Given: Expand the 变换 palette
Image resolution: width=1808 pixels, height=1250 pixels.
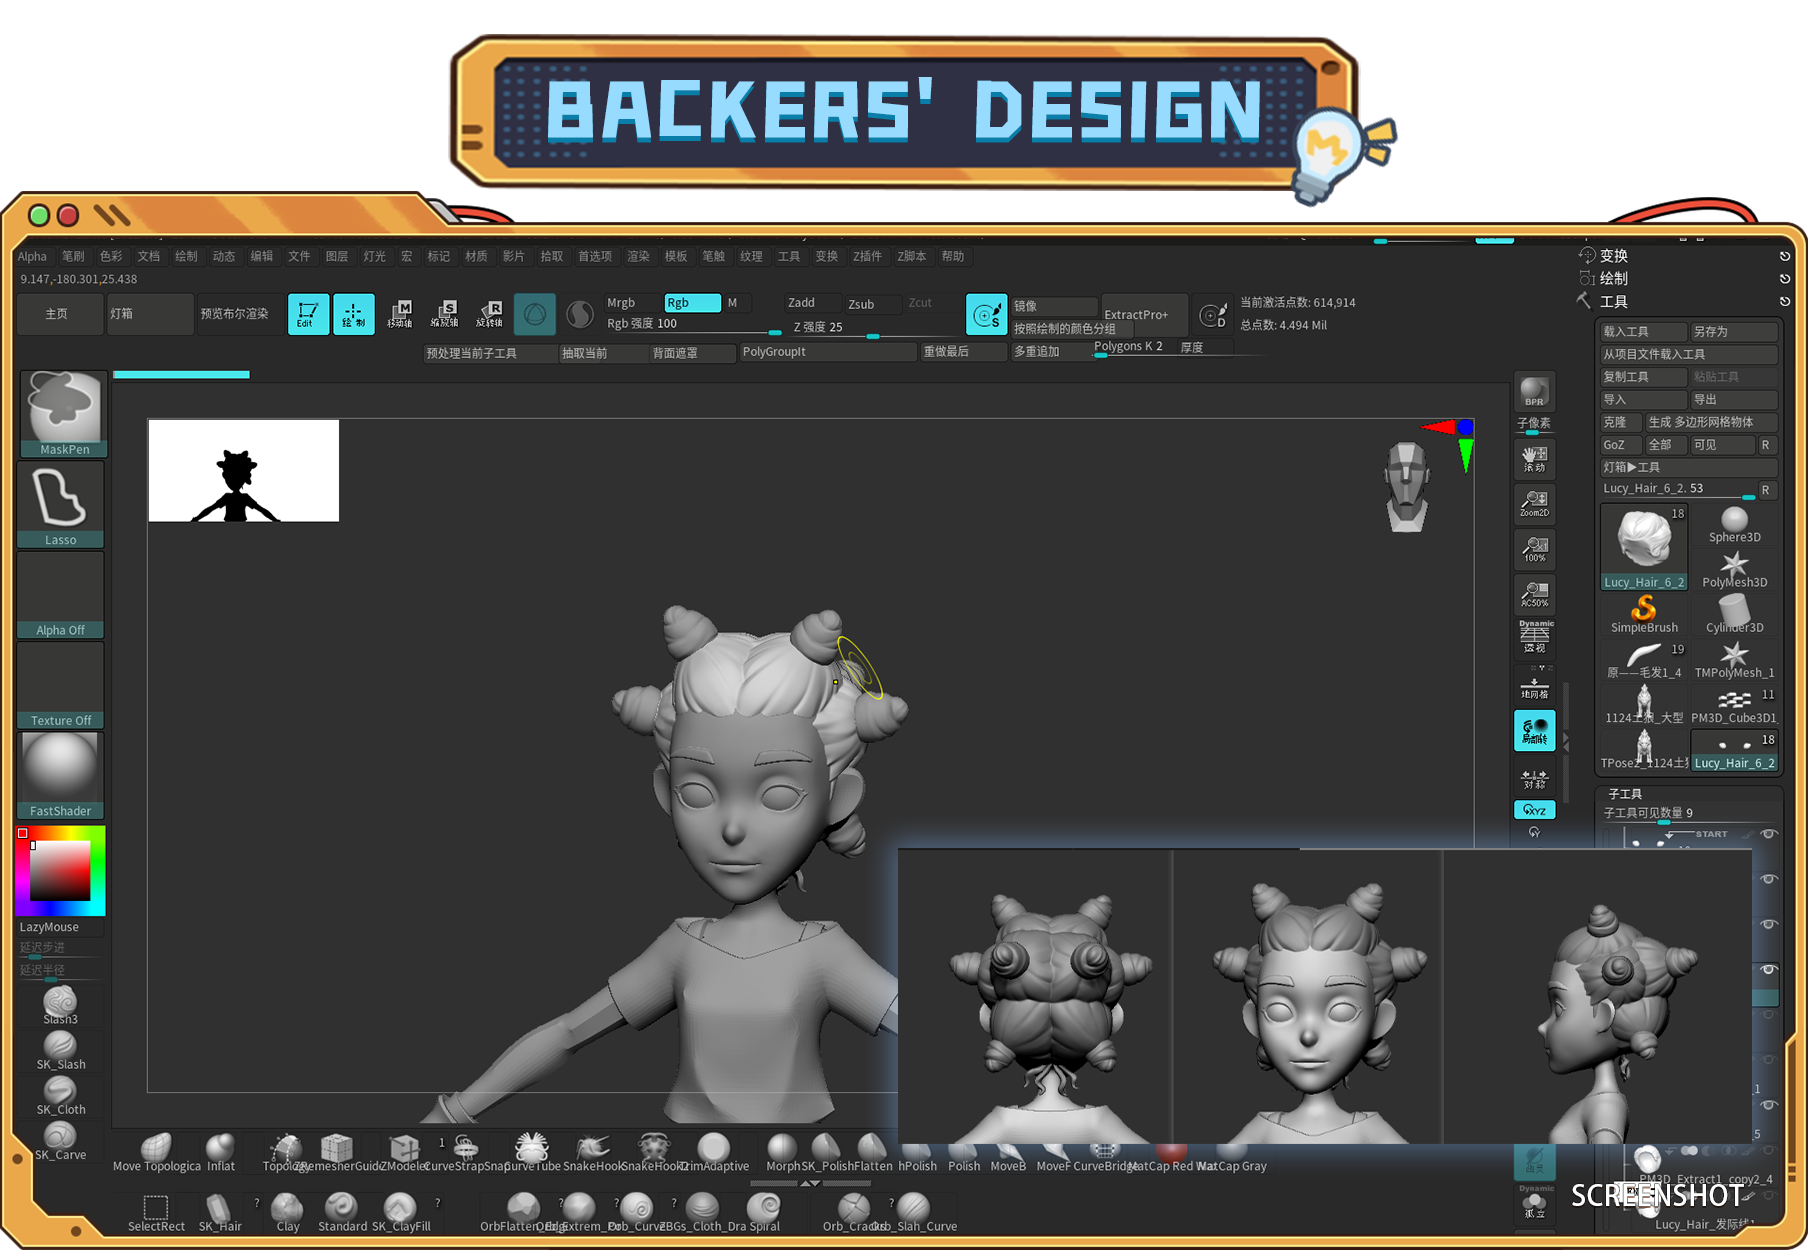Looking at the screenshot, I should [1613, 256].
